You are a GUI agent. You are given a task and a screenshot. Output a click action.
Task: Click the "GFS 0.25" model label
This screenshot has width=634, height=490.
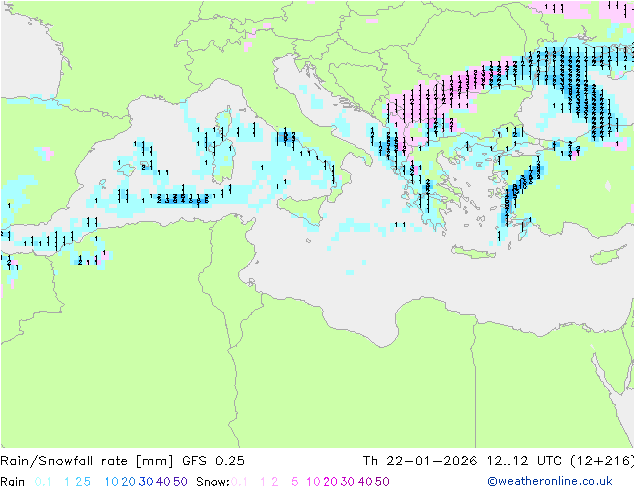click(213, 461)
